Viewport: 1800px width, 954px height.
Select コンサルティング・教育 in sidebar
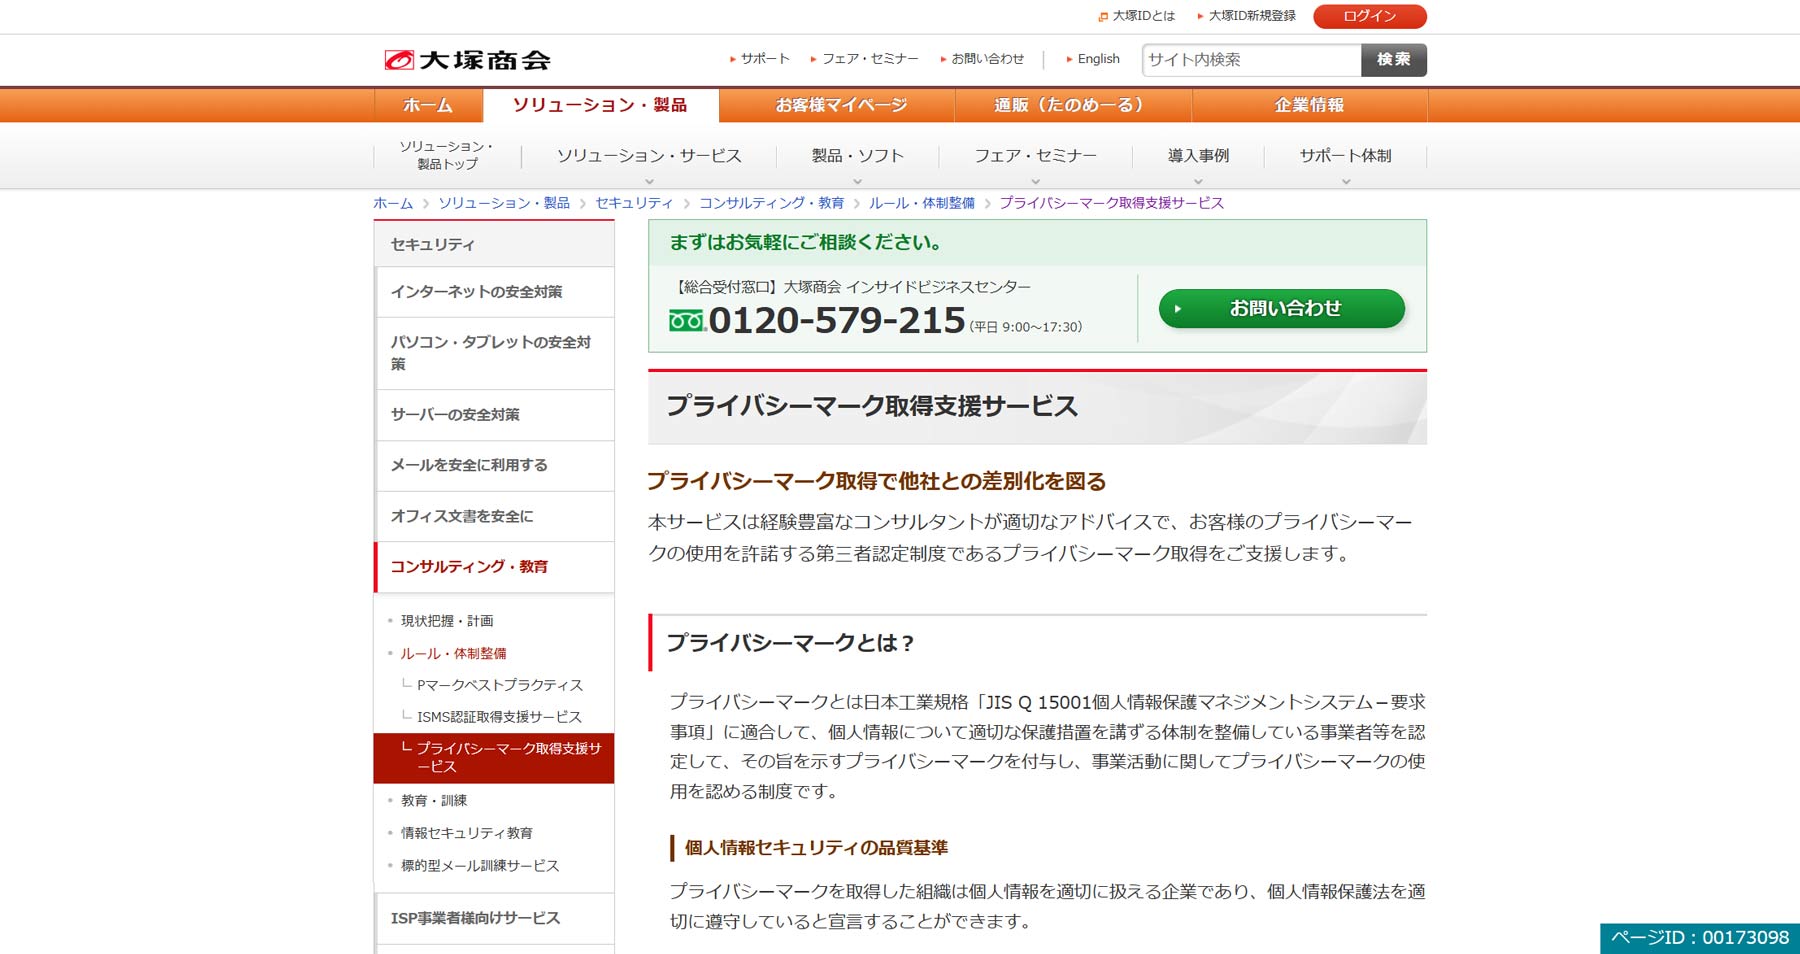(x=494, y=567)
